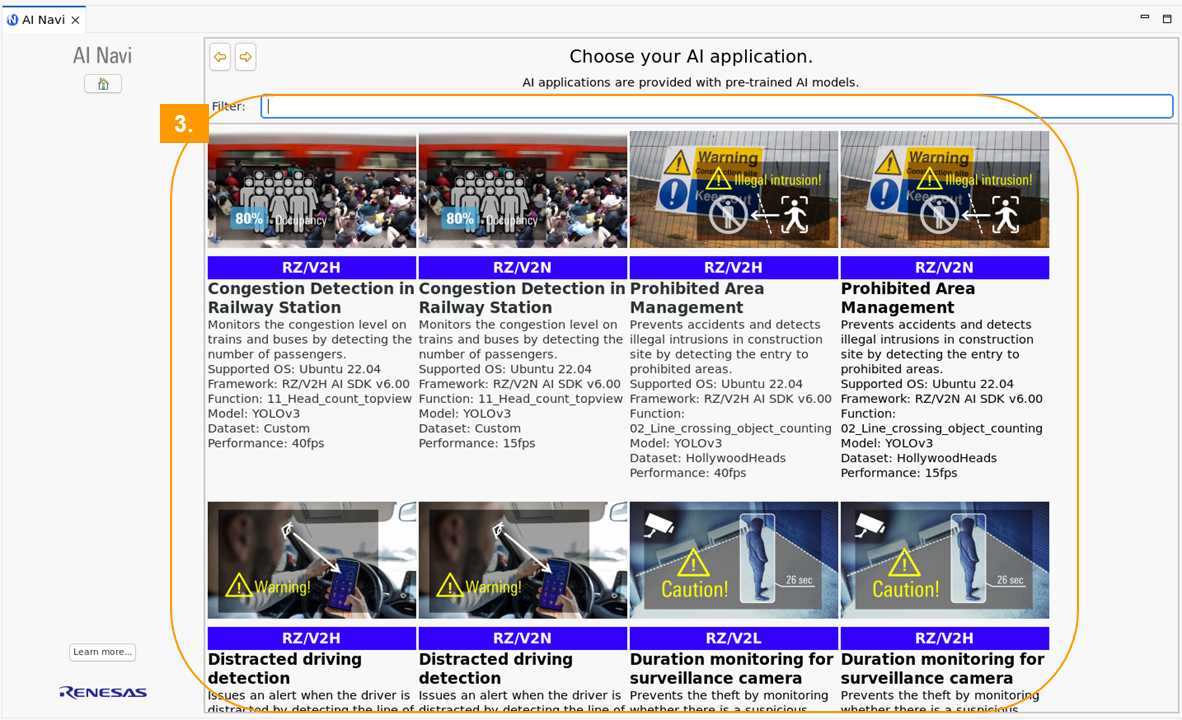Select Congestion Detection title in RZ/V2H card
The width and height of the screenshot is (1182, 720).
point(311,298)
